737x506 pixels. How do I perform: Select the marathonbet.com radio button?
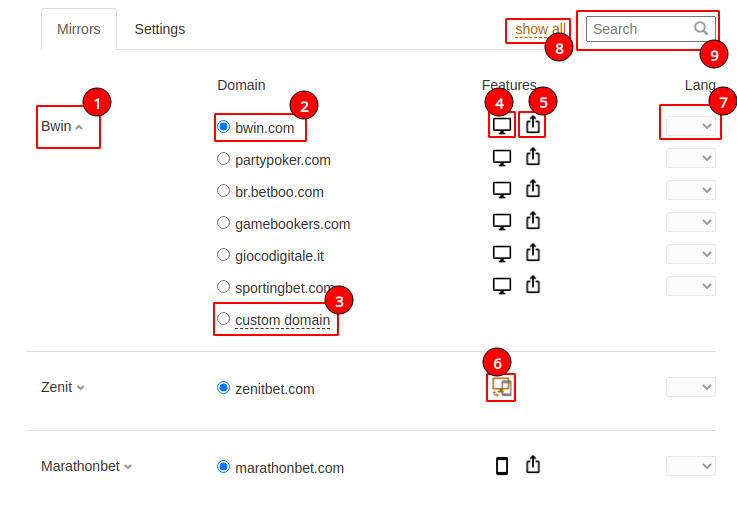coord(223,467)
